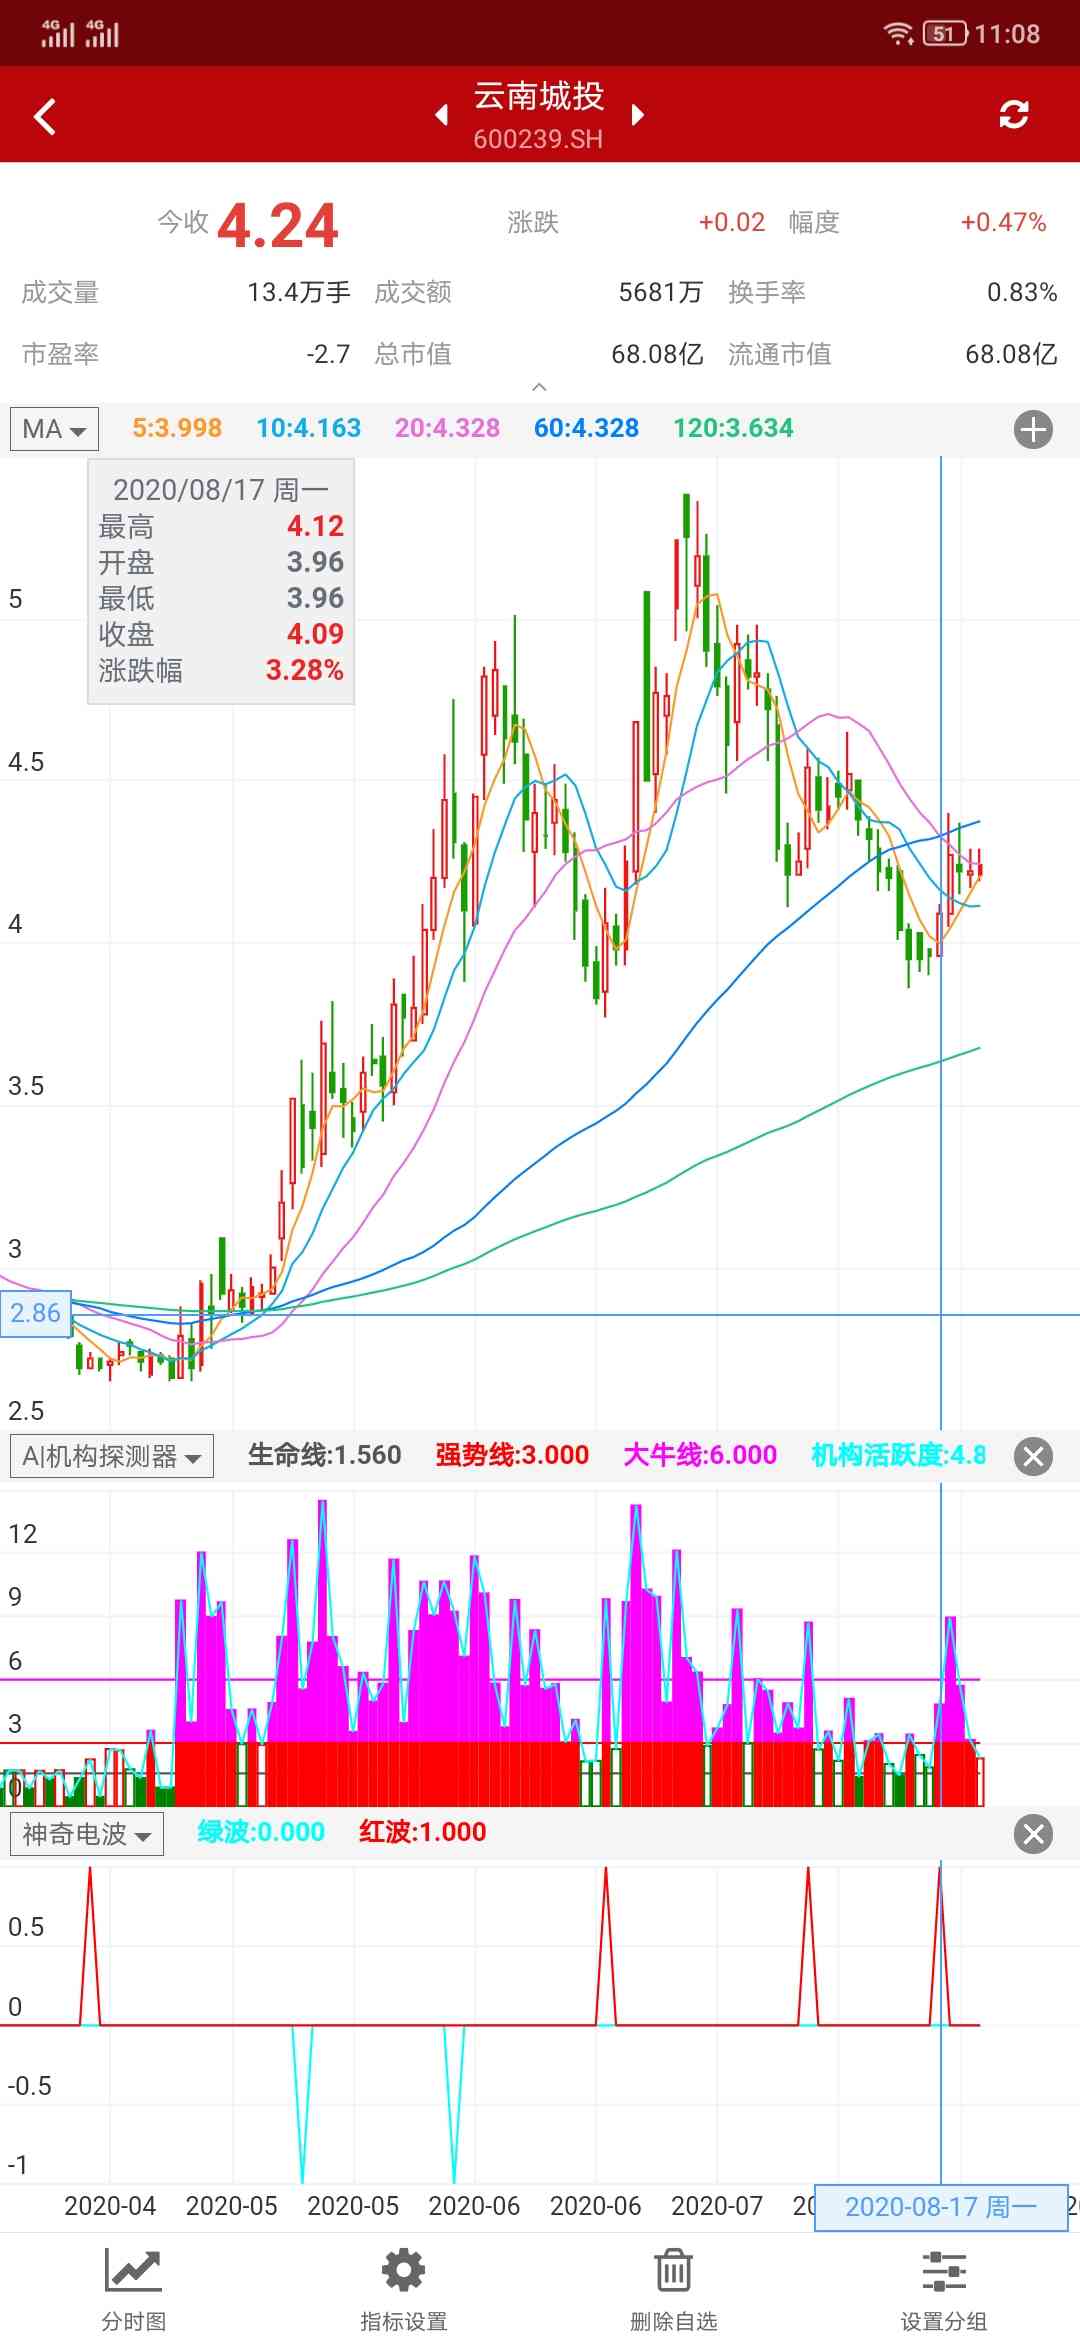Switch to next stock with right triangle
Viewport: 1080px width, 2340px height.
(x=637, y=115)
